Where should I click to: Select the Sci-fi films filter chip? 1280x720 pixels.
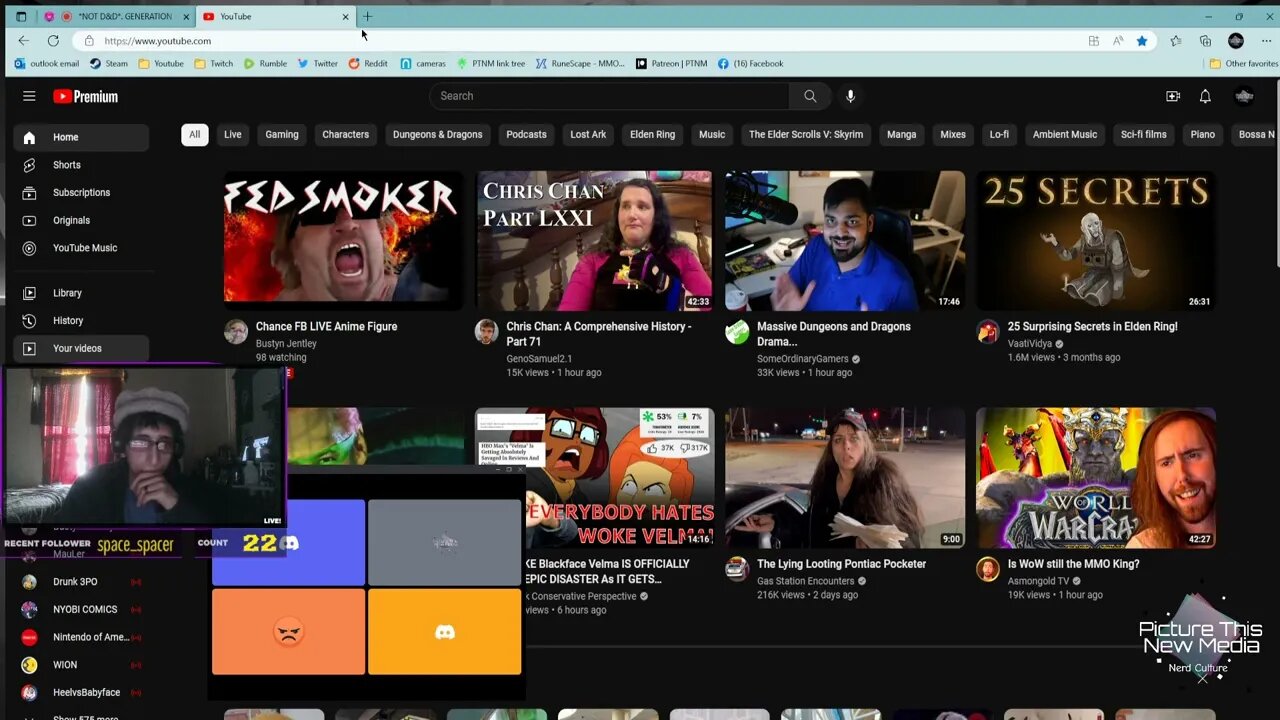[1143, 135]
